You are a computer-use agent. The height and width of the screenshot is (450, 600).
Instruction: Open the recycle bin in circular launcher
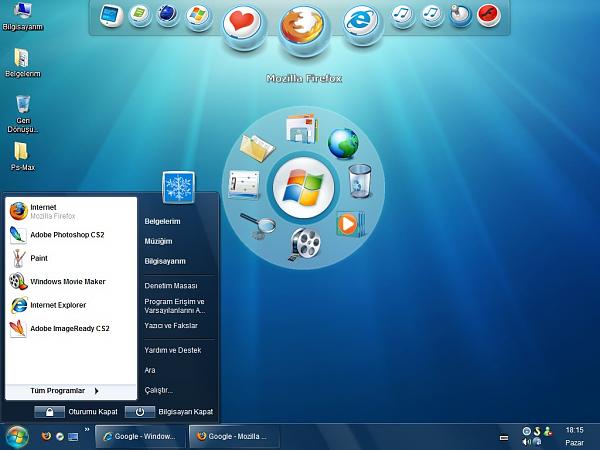360,181
